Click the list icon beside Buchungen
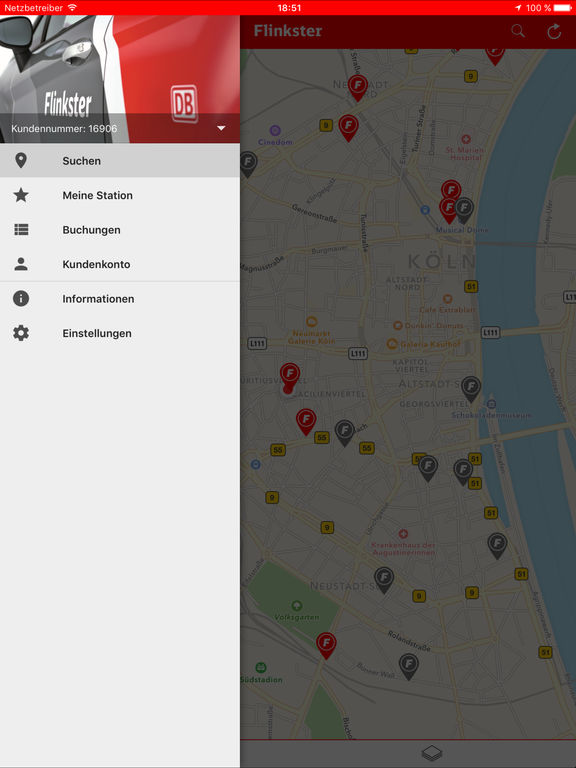The height and width of the screenshot is (768, 576). point(21,229)
